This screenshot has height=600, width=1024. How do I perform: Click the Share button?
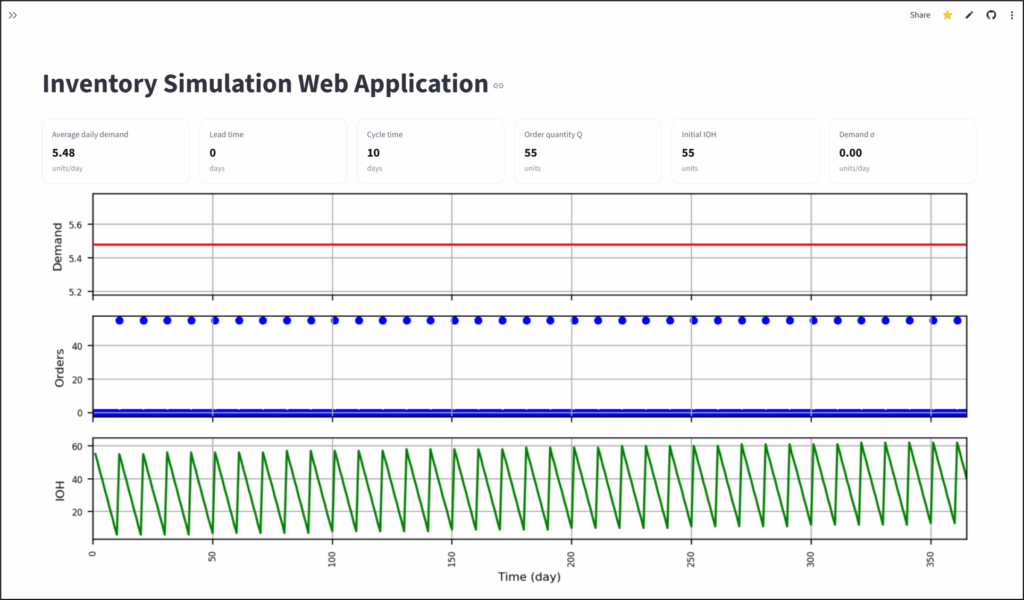click(919, 15)
